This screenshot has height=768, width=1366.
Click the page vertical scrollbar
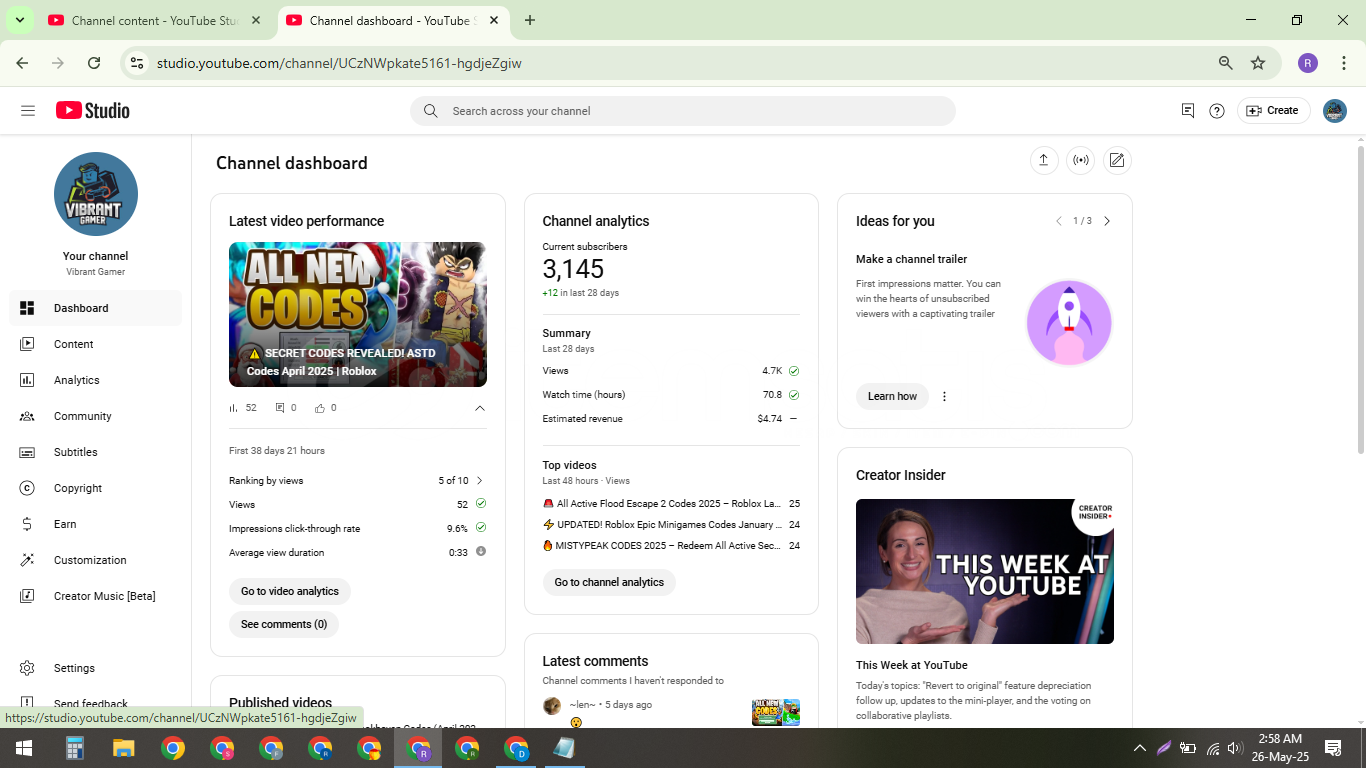pyautogui.click(x=1360, y=300)
